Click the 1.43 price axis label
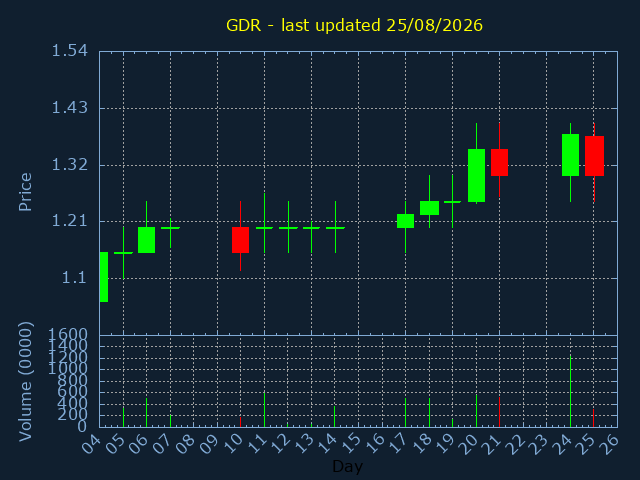640x480 pixels. pos(69,108)
